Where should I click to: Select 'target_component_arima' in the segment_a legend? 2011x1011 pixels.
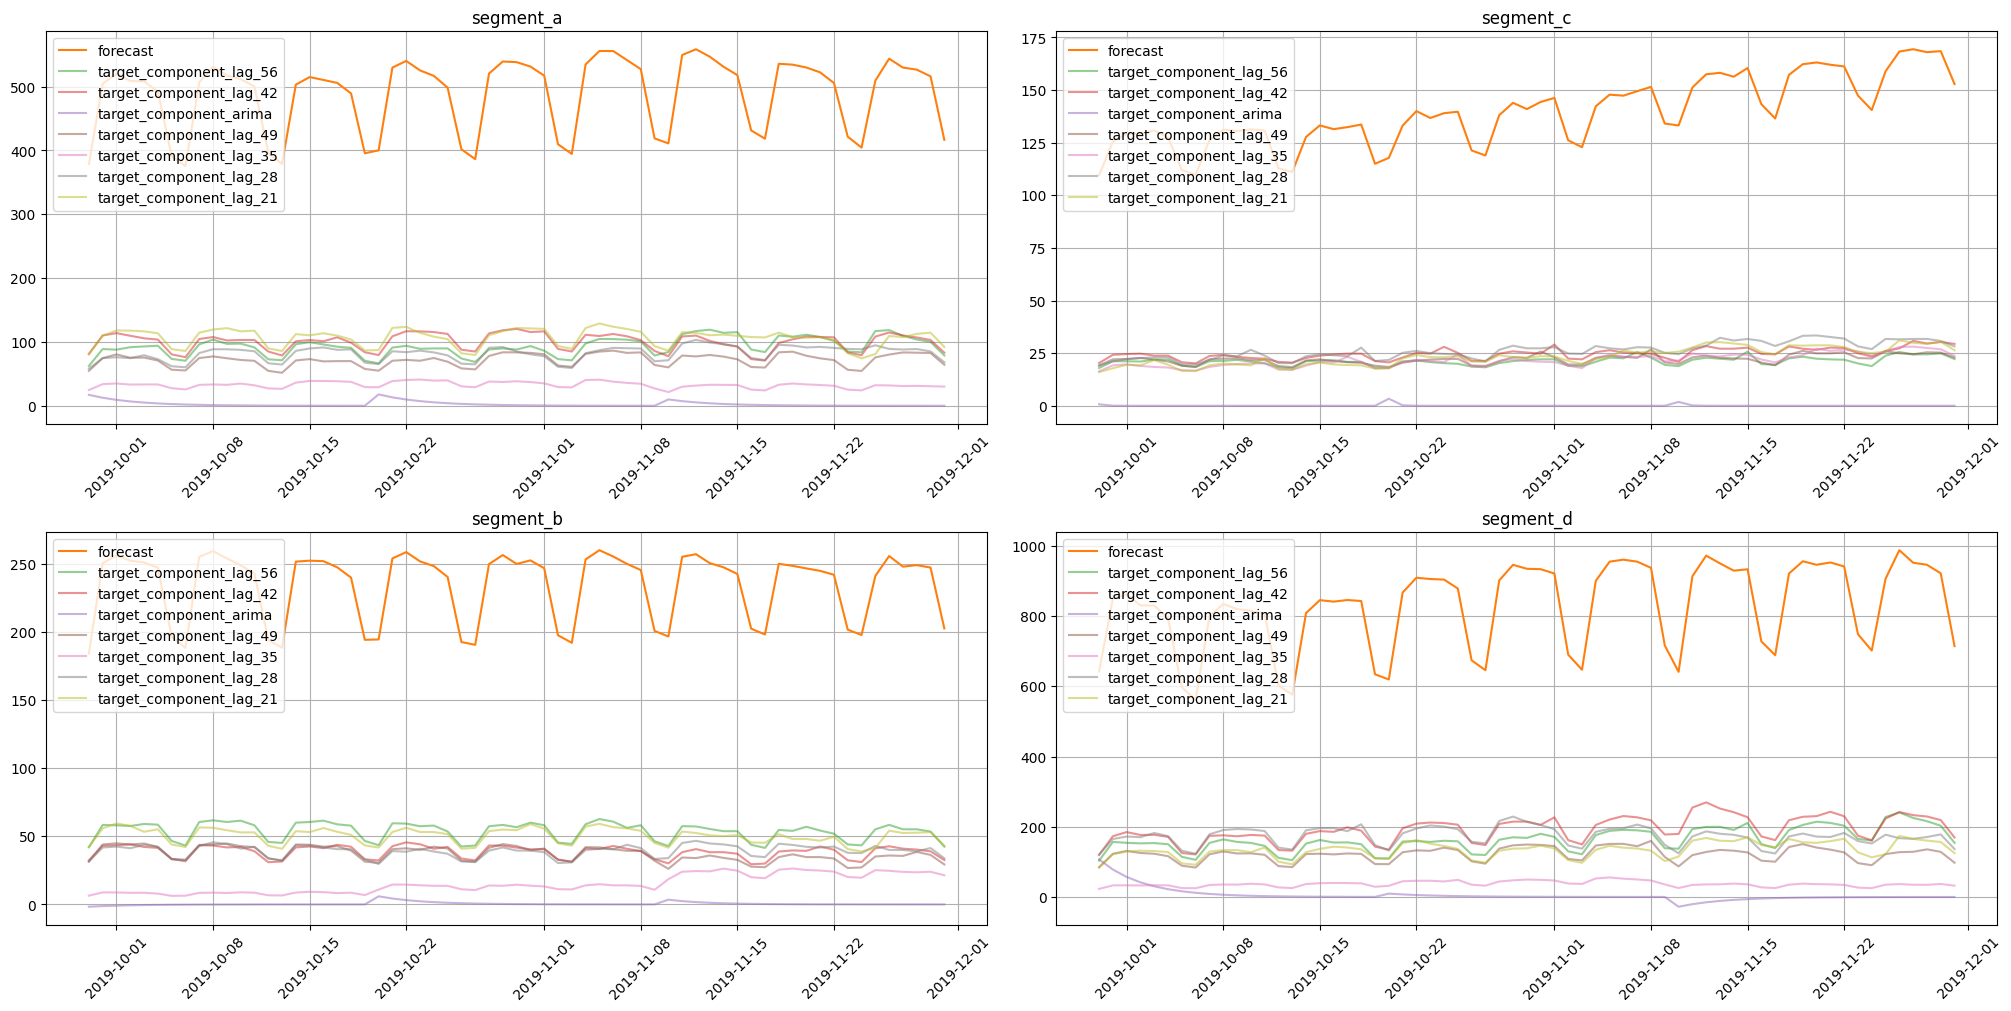(x=185, y=114)
